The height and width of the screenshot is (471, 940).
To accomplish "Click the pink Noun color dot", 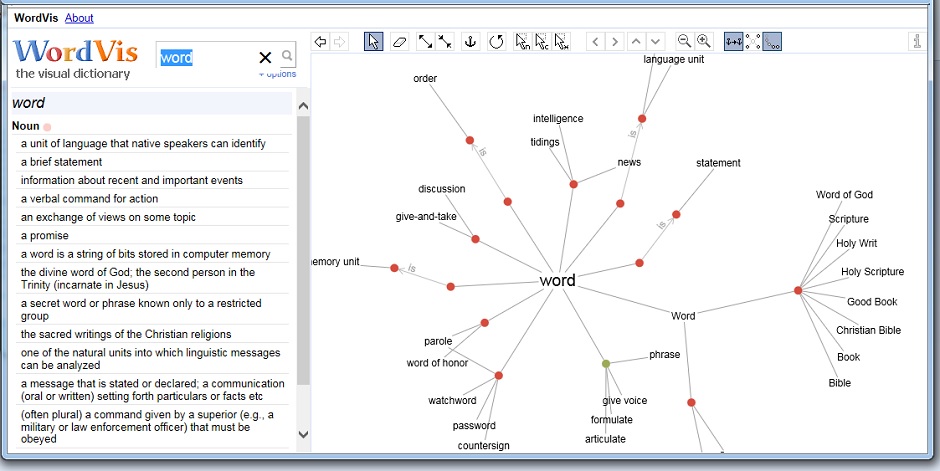I will (47, 127).
